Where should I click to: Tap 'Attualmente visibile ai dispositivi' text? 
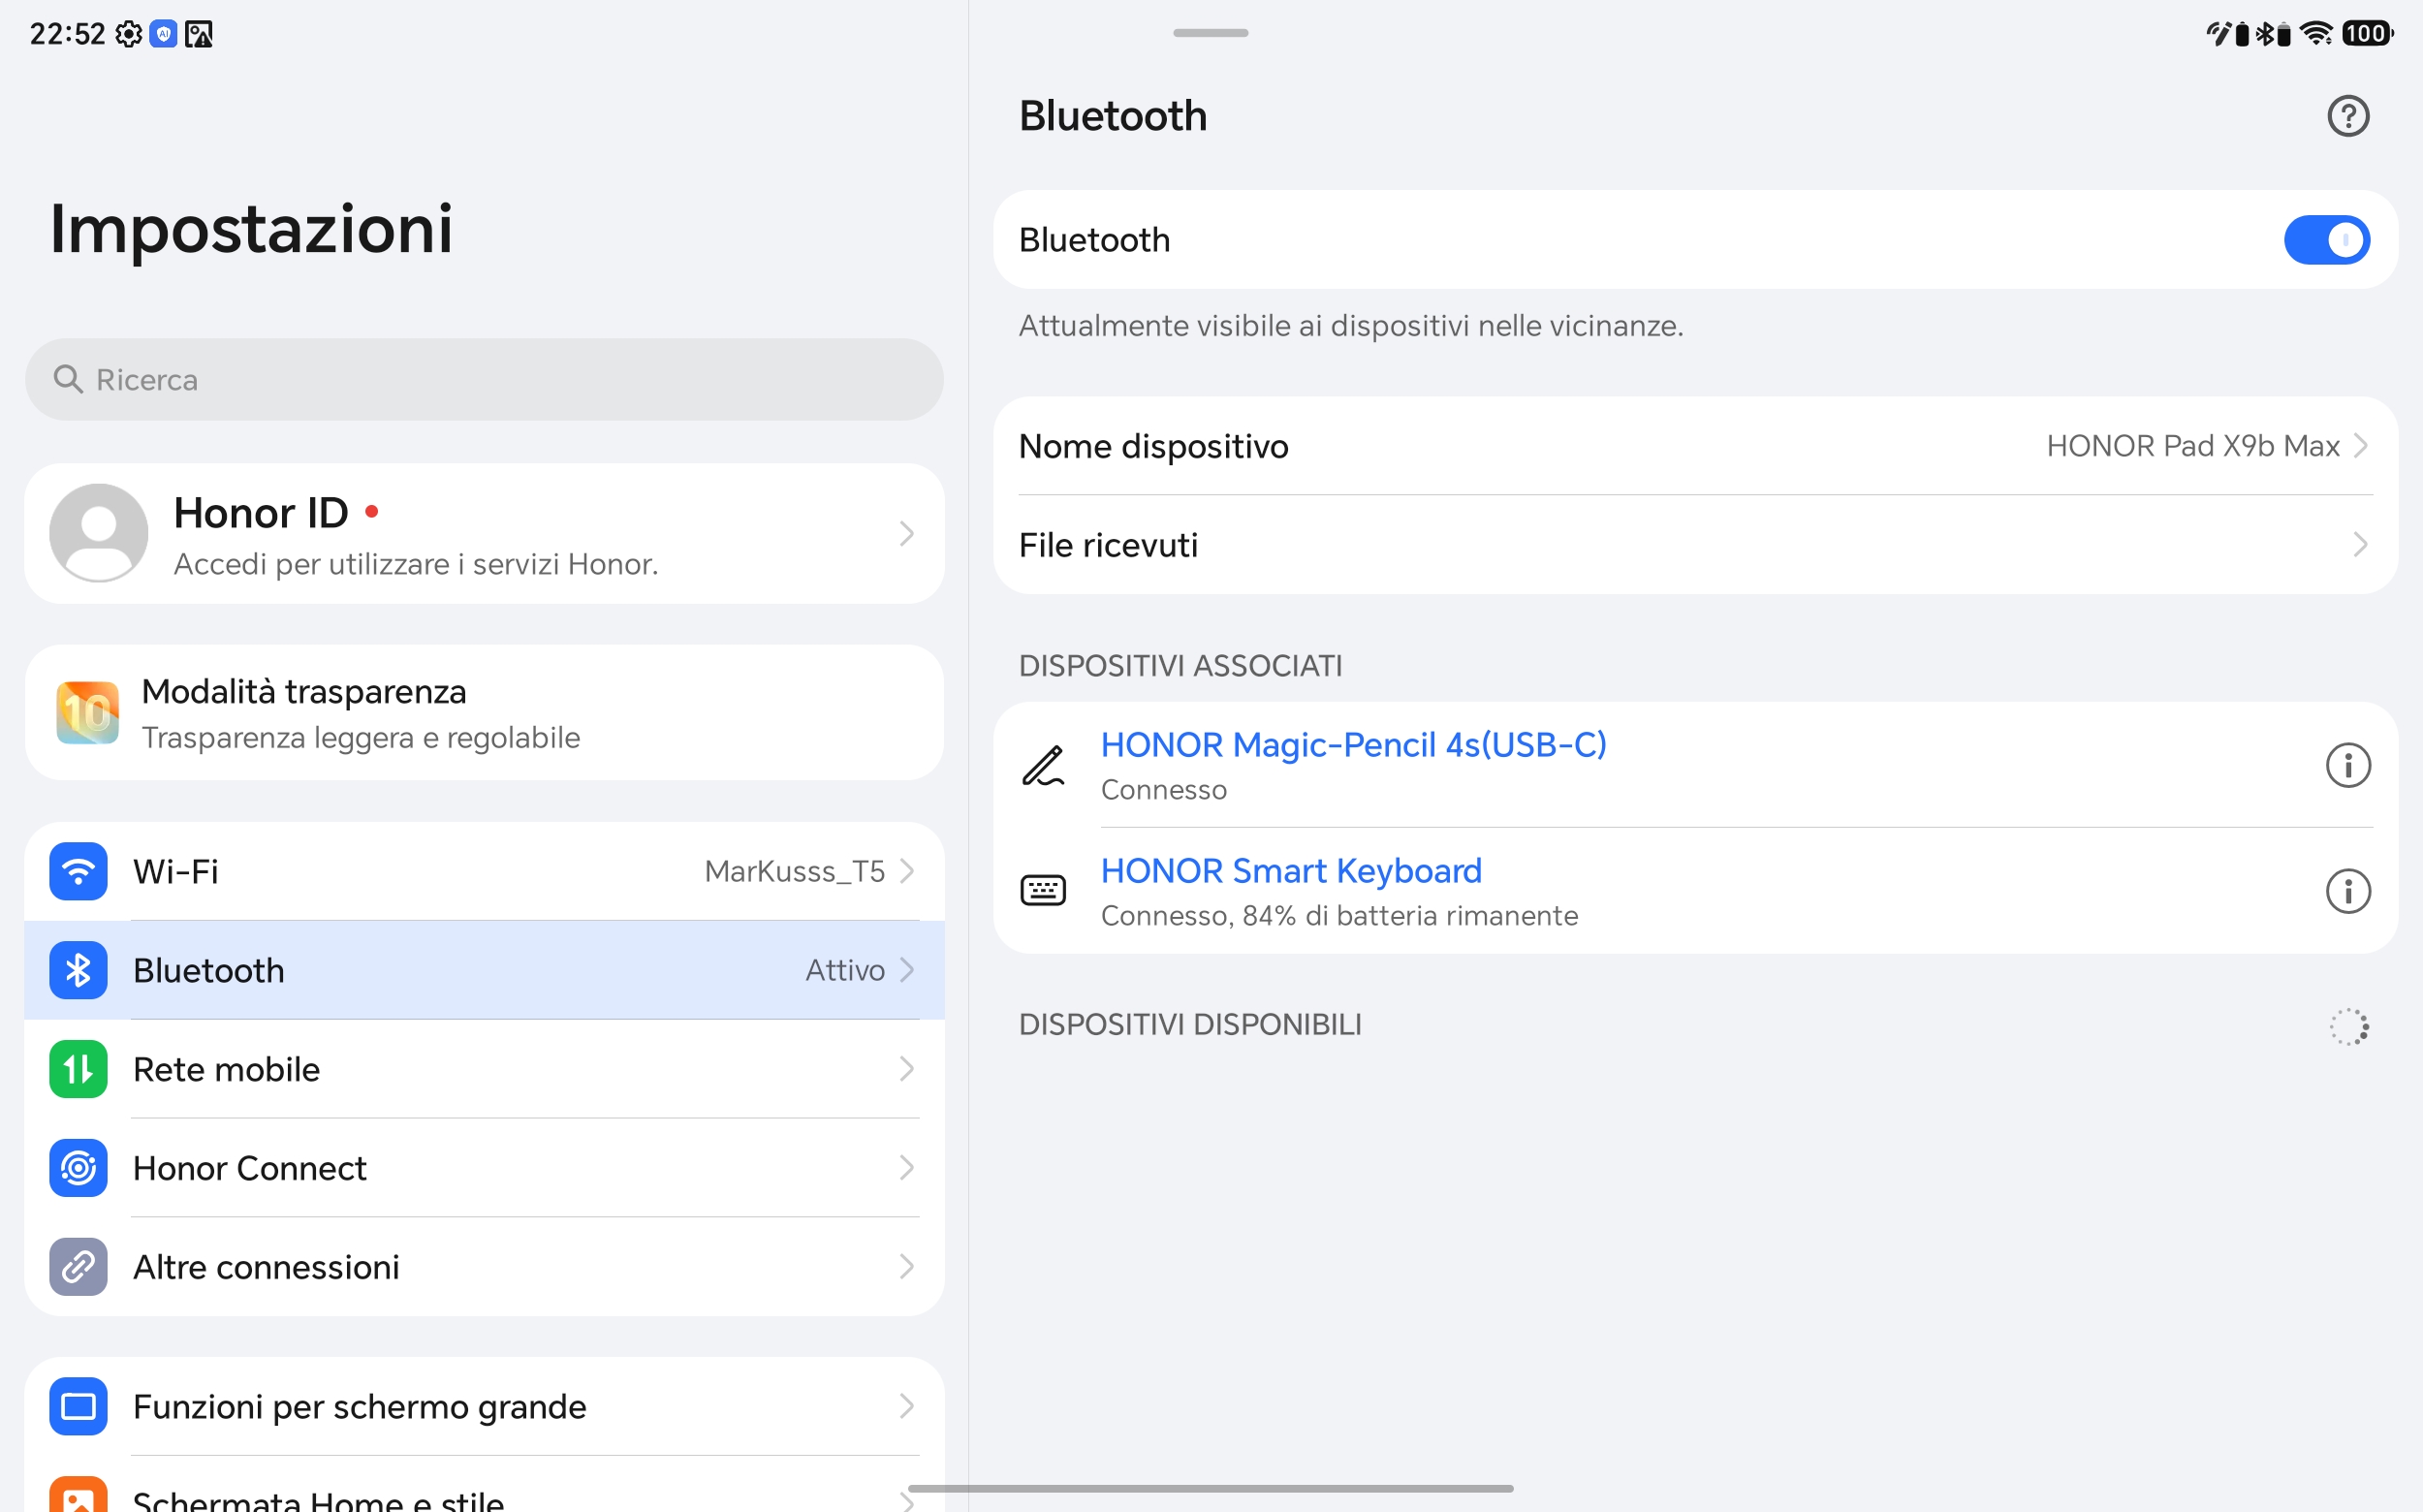pyautogui.click(x=1351, y=326)
